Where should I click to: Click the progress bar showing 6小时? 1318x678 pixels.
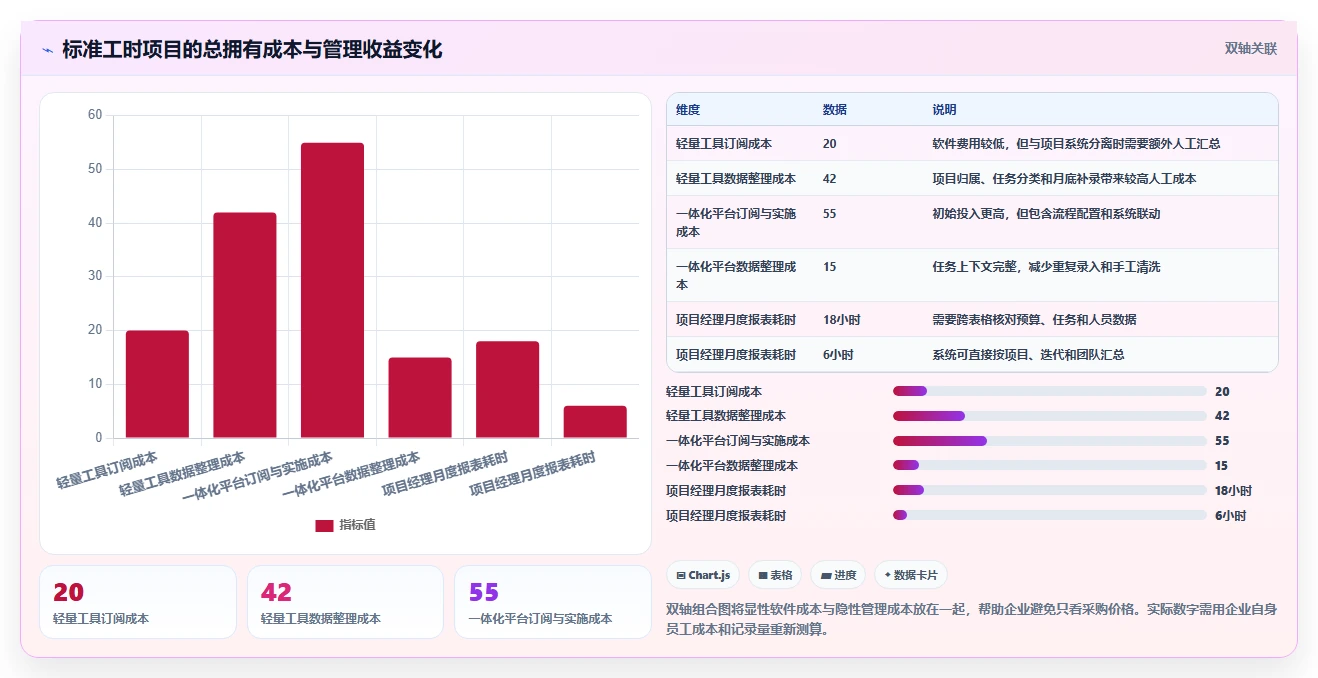click(x=1050, y=516)
